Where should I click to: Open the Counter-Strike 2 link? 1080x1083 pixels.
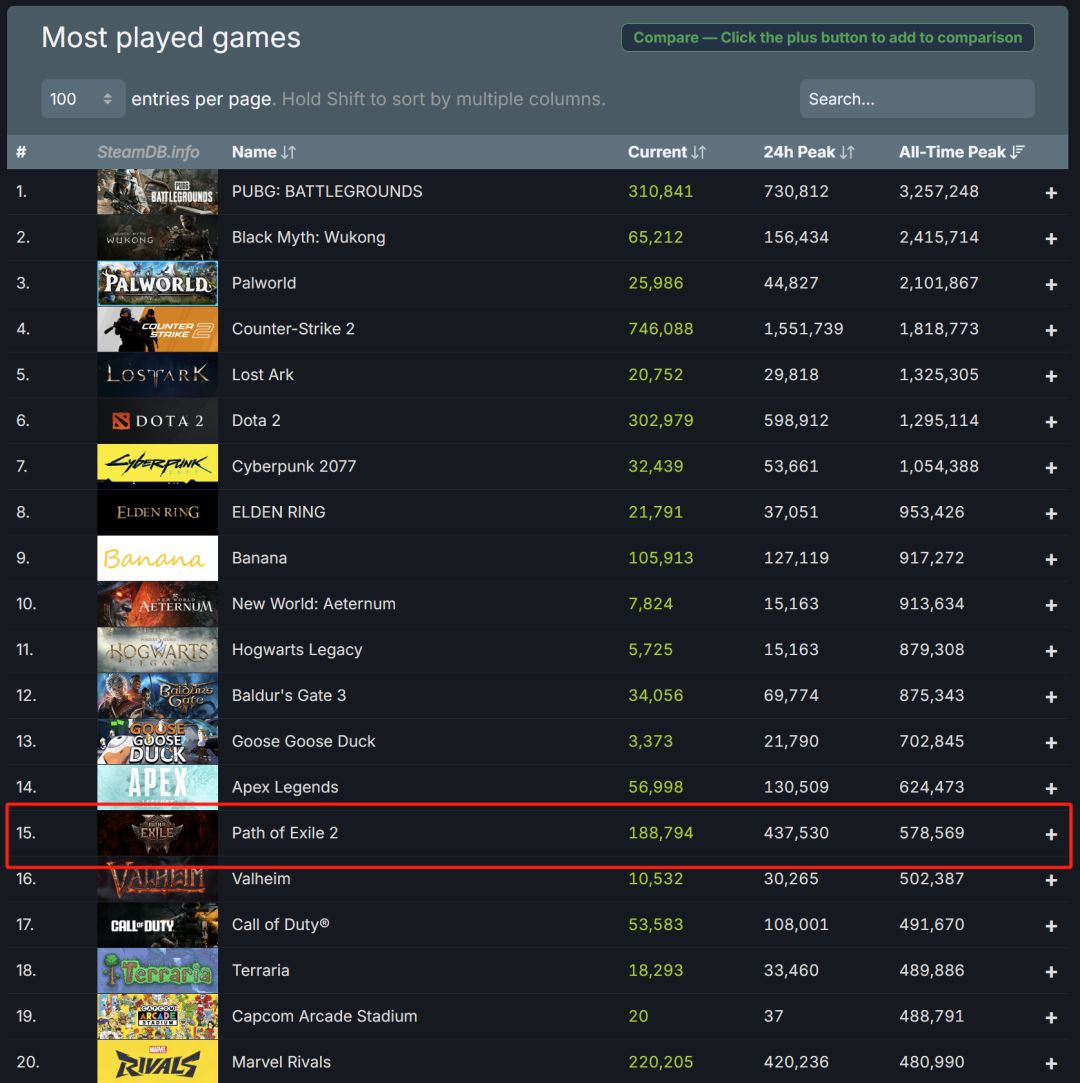(x=293, y=329)
